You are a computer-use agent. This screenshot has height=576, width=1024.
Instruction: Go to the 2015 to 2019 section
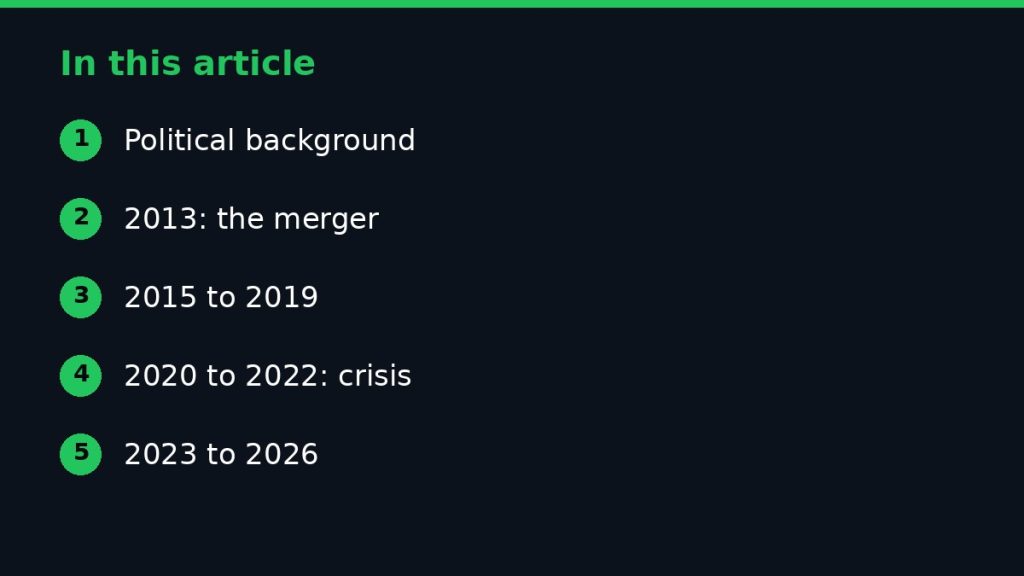(221, 298)
